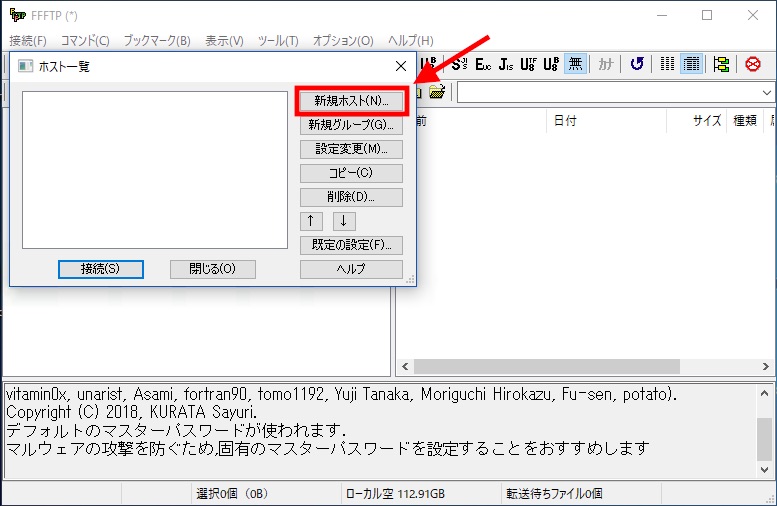
Task: Toggle the 無 (no conversion) kanji code button
Action: point(575,64)
